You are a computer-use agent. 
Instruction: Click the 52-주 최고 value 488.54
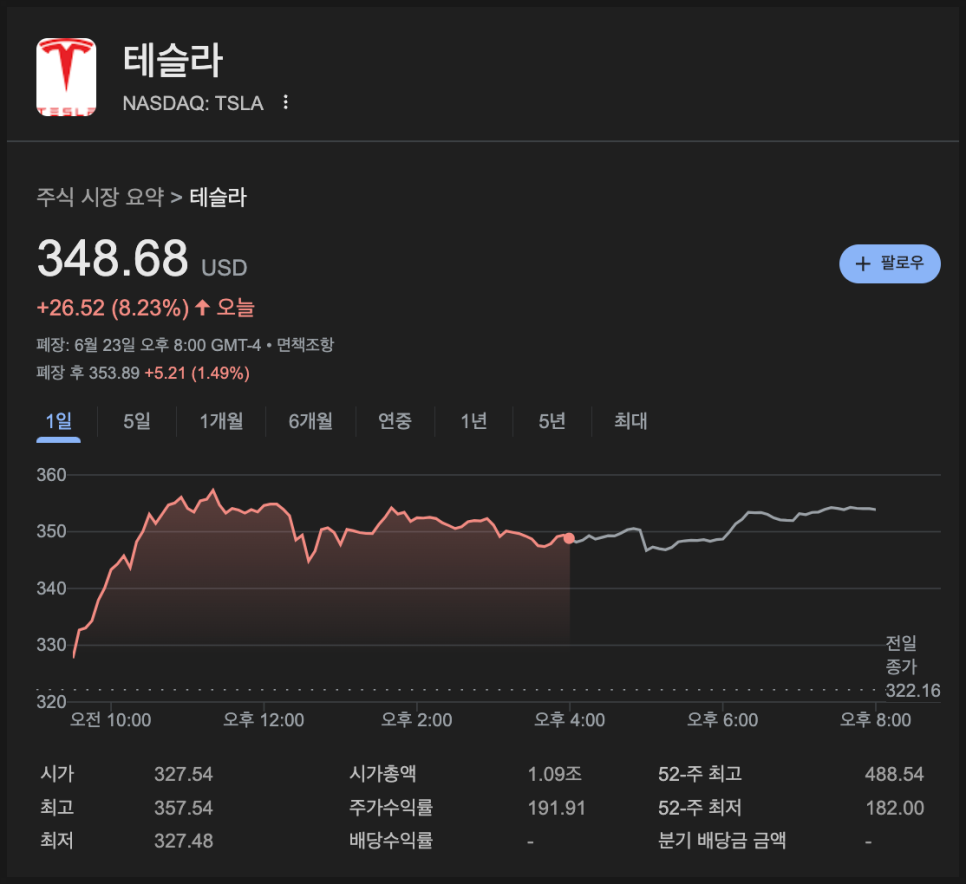(x=895, y=774)
